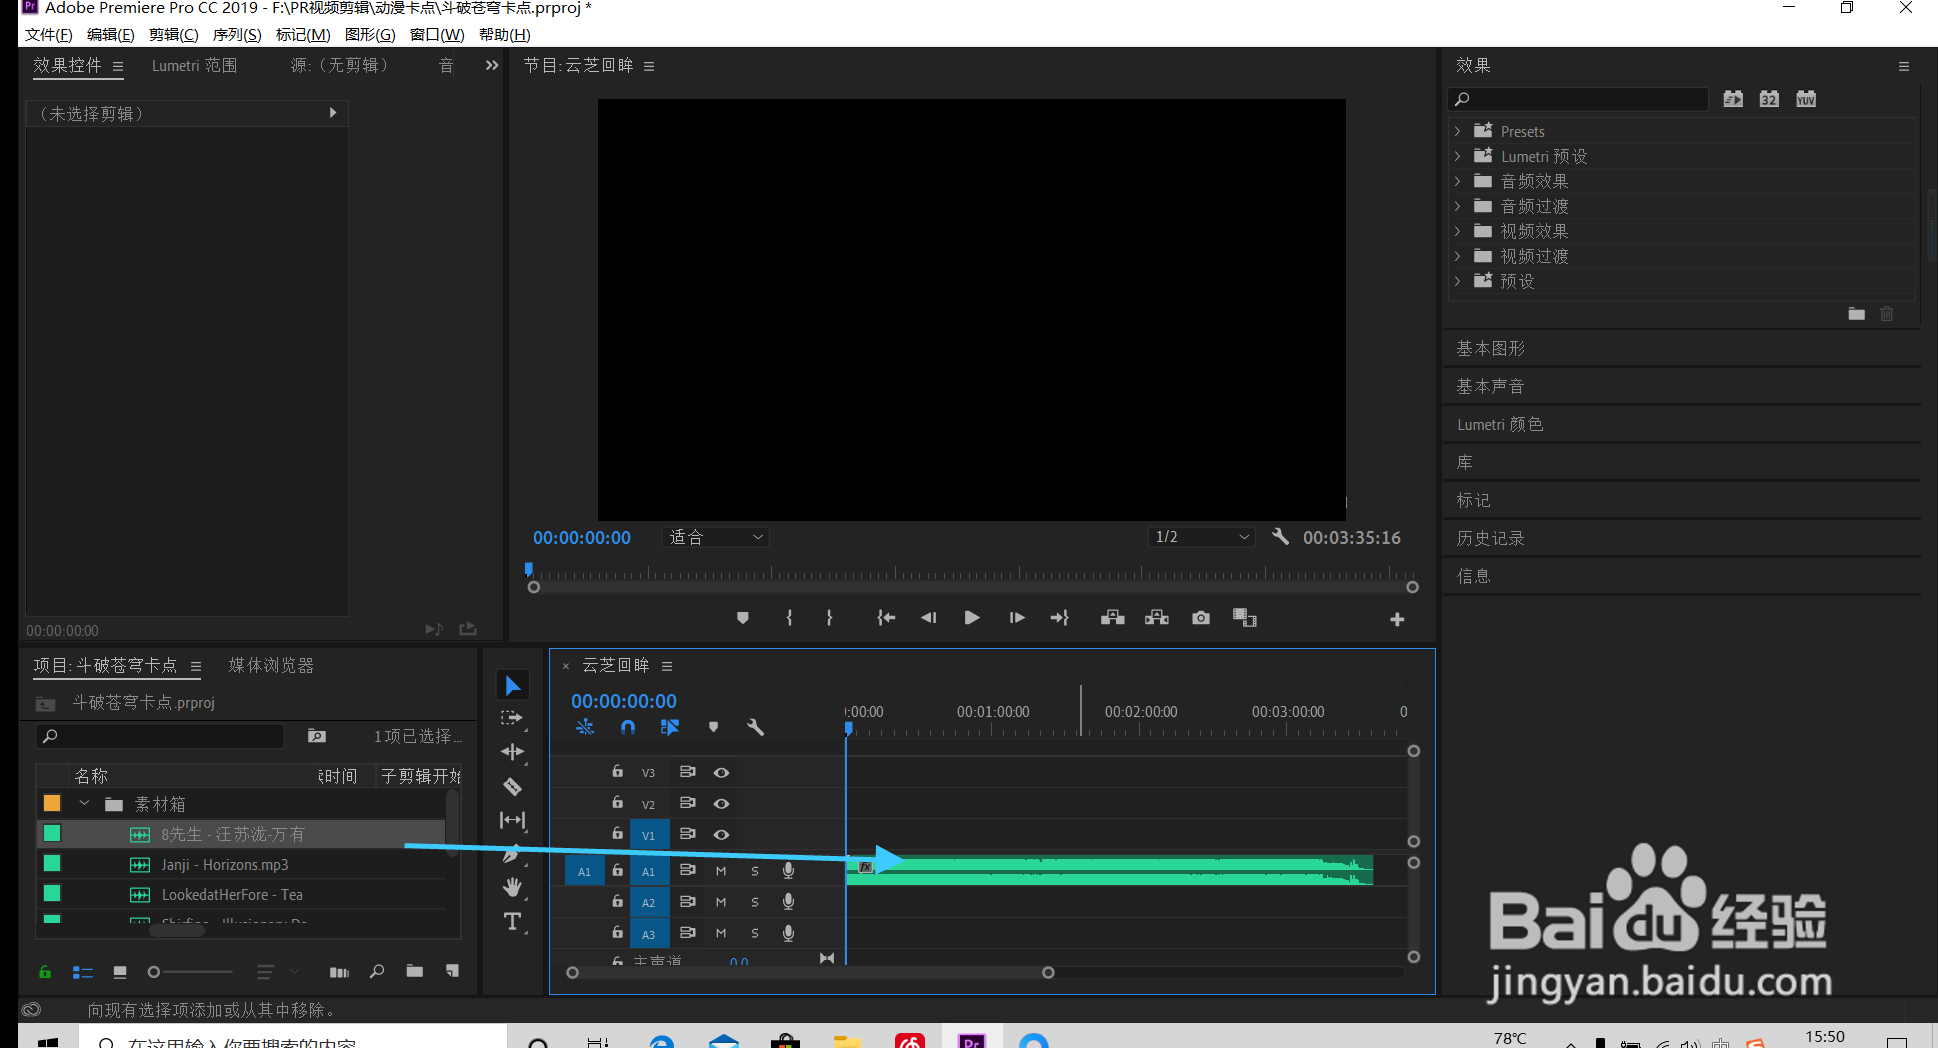Mute track A1
The height and width of the screenshot is (1048, 1938).
pyautogui.click(x=721, y=871)
